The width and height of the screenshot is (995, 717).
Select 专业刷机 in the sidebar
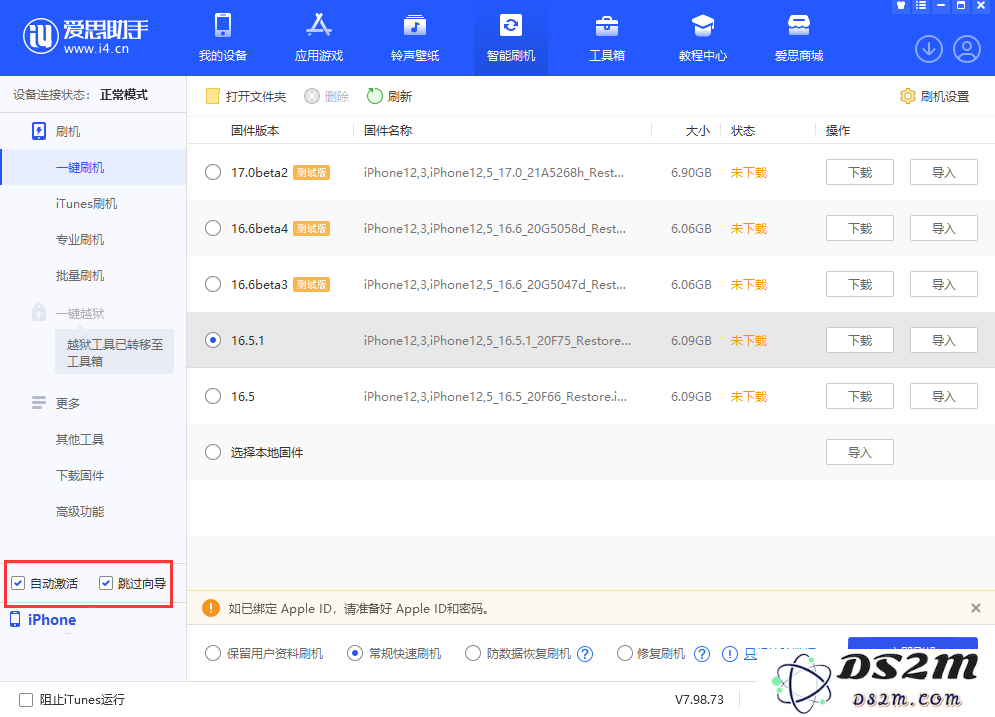click(80, 240)
